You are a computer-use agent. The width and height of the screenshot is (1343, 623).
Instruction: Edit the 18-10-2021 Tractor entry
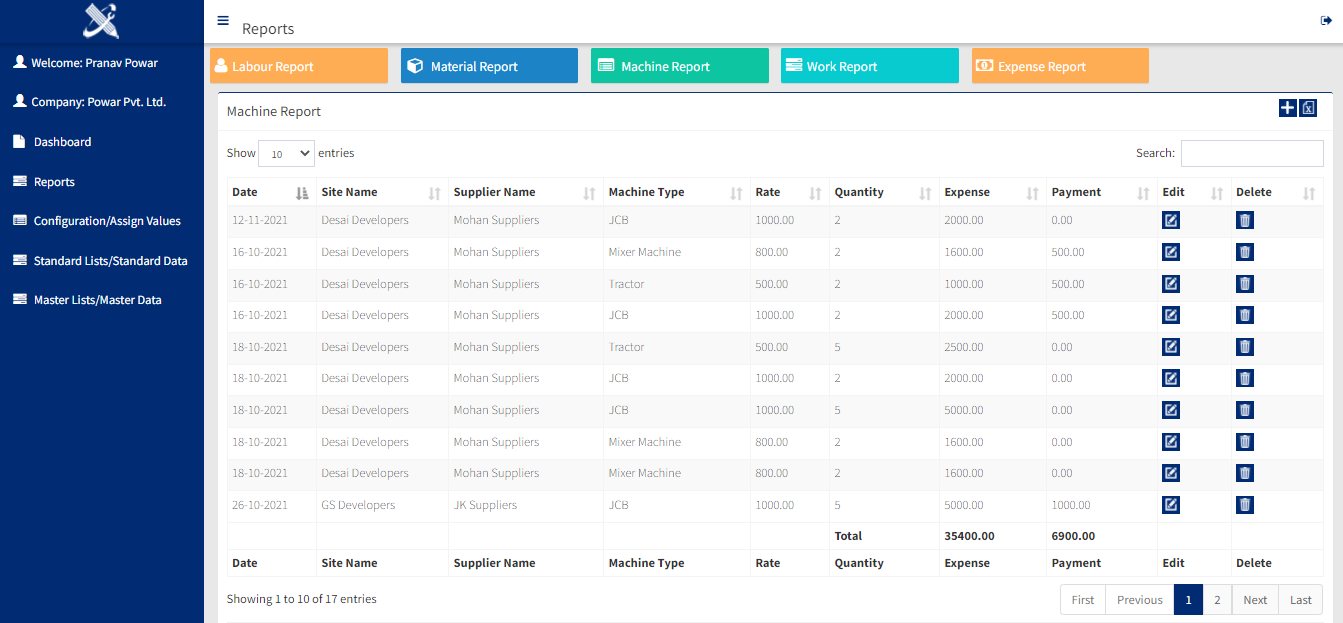[1171, 347]
